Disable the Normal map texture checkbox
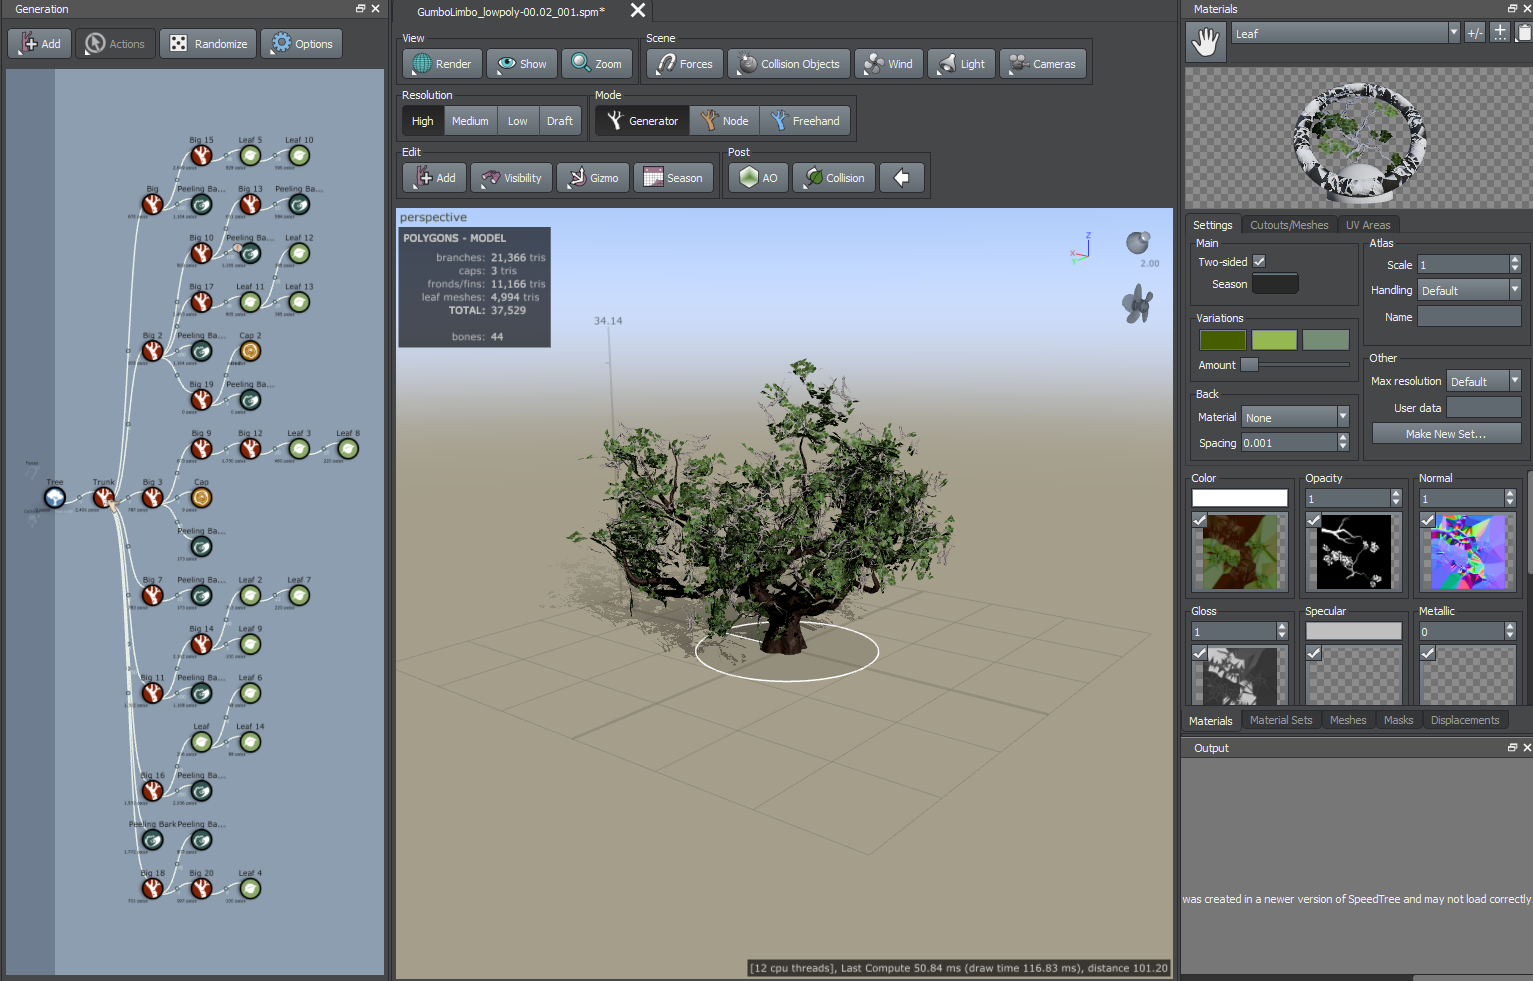This screenshot has width=1533, height=981. [1427, 520]
